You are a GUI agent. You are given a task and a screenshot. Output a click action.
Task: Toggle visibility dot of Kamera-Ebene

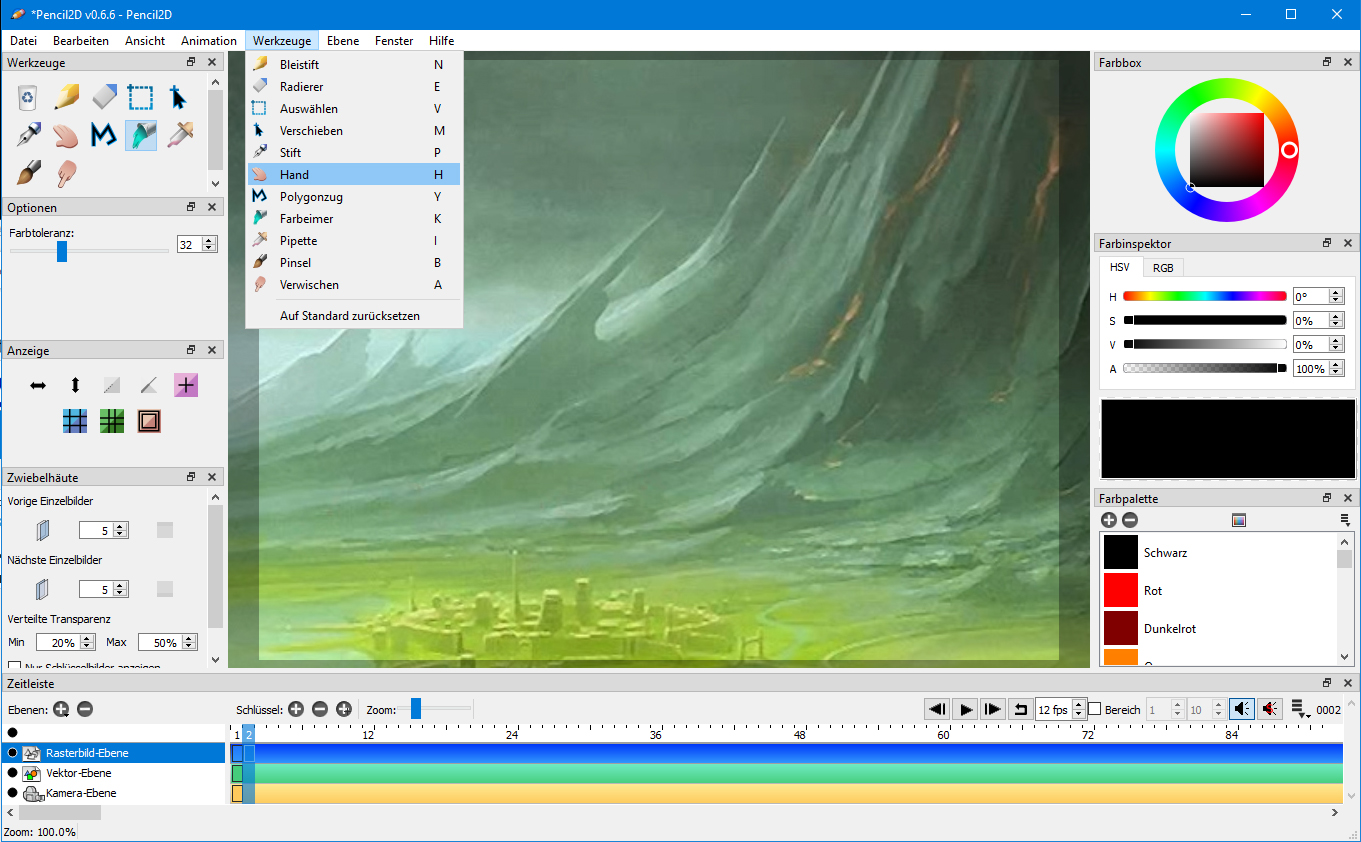13,793
